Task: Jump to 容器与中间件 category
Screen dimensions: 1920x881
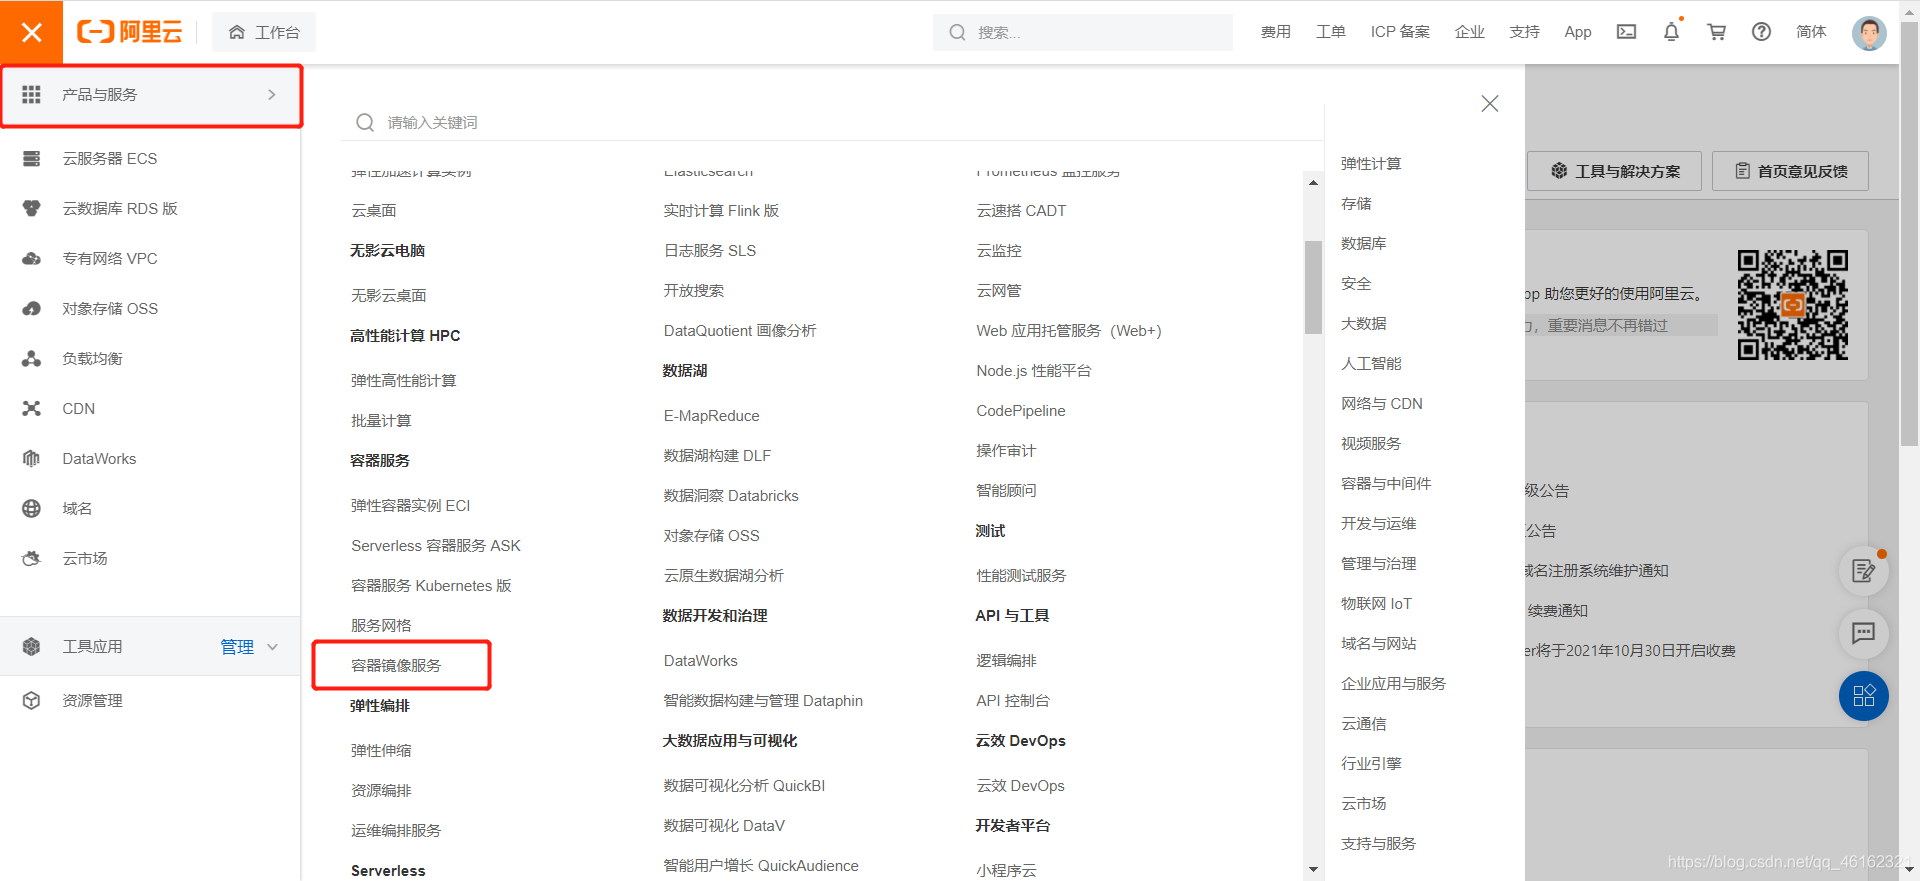Action: (1386, 484)
